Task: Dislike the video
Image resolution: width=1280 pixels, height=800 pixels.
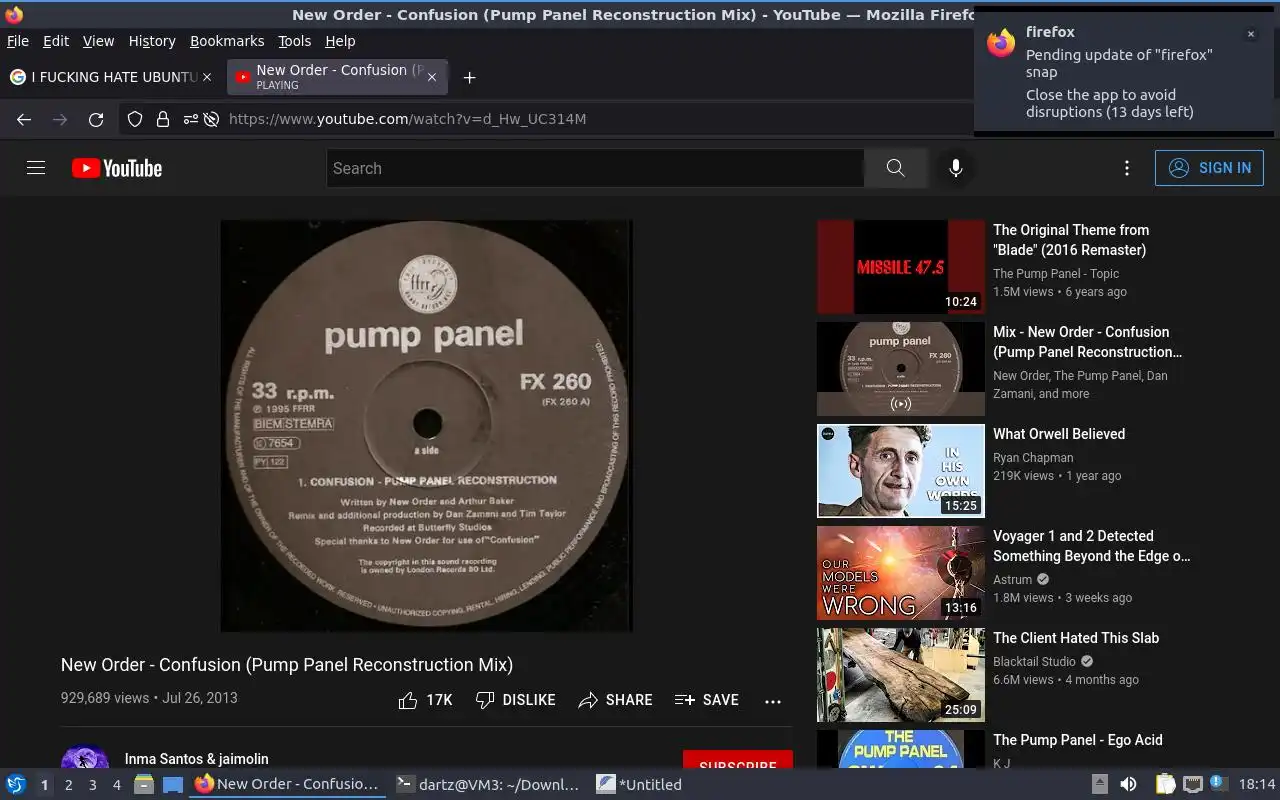Action: (515, 700)
